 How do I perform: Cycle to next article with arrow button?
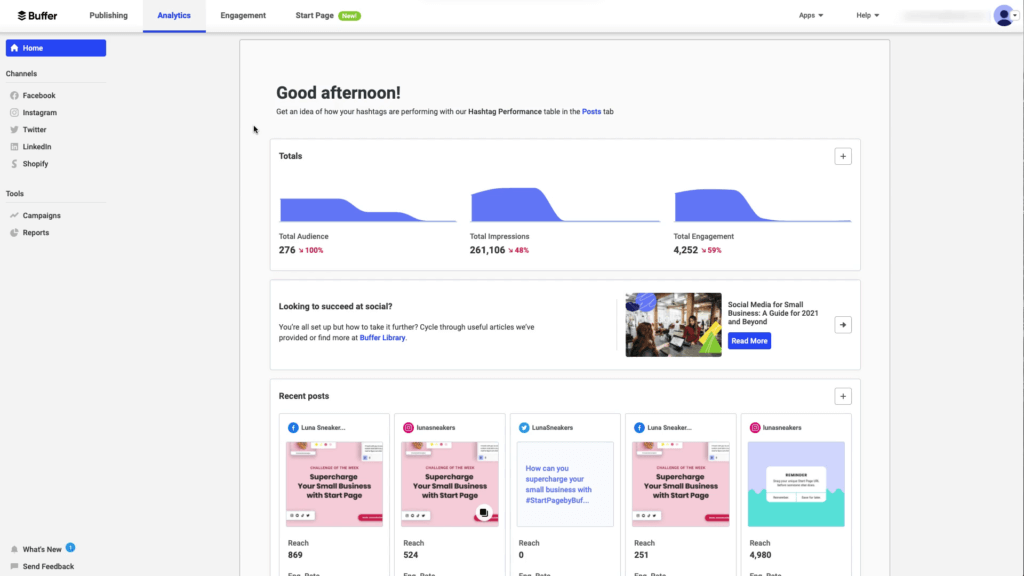click(x=842, y=325)
